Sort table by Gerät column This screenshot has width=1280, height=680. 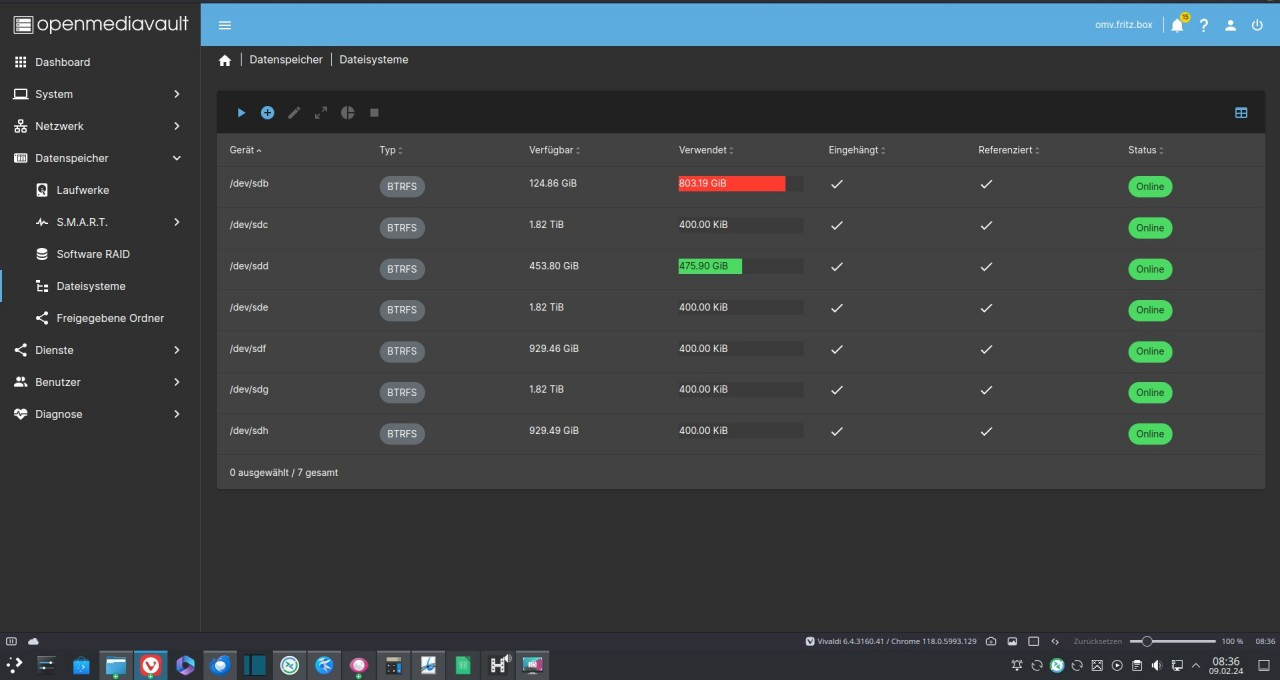(x=246, y=150)
